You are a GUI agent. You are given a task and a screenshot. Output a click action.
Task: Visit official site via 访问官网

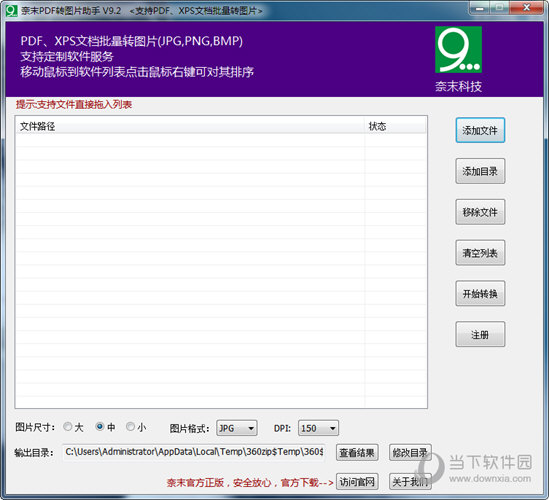point(357,482)
